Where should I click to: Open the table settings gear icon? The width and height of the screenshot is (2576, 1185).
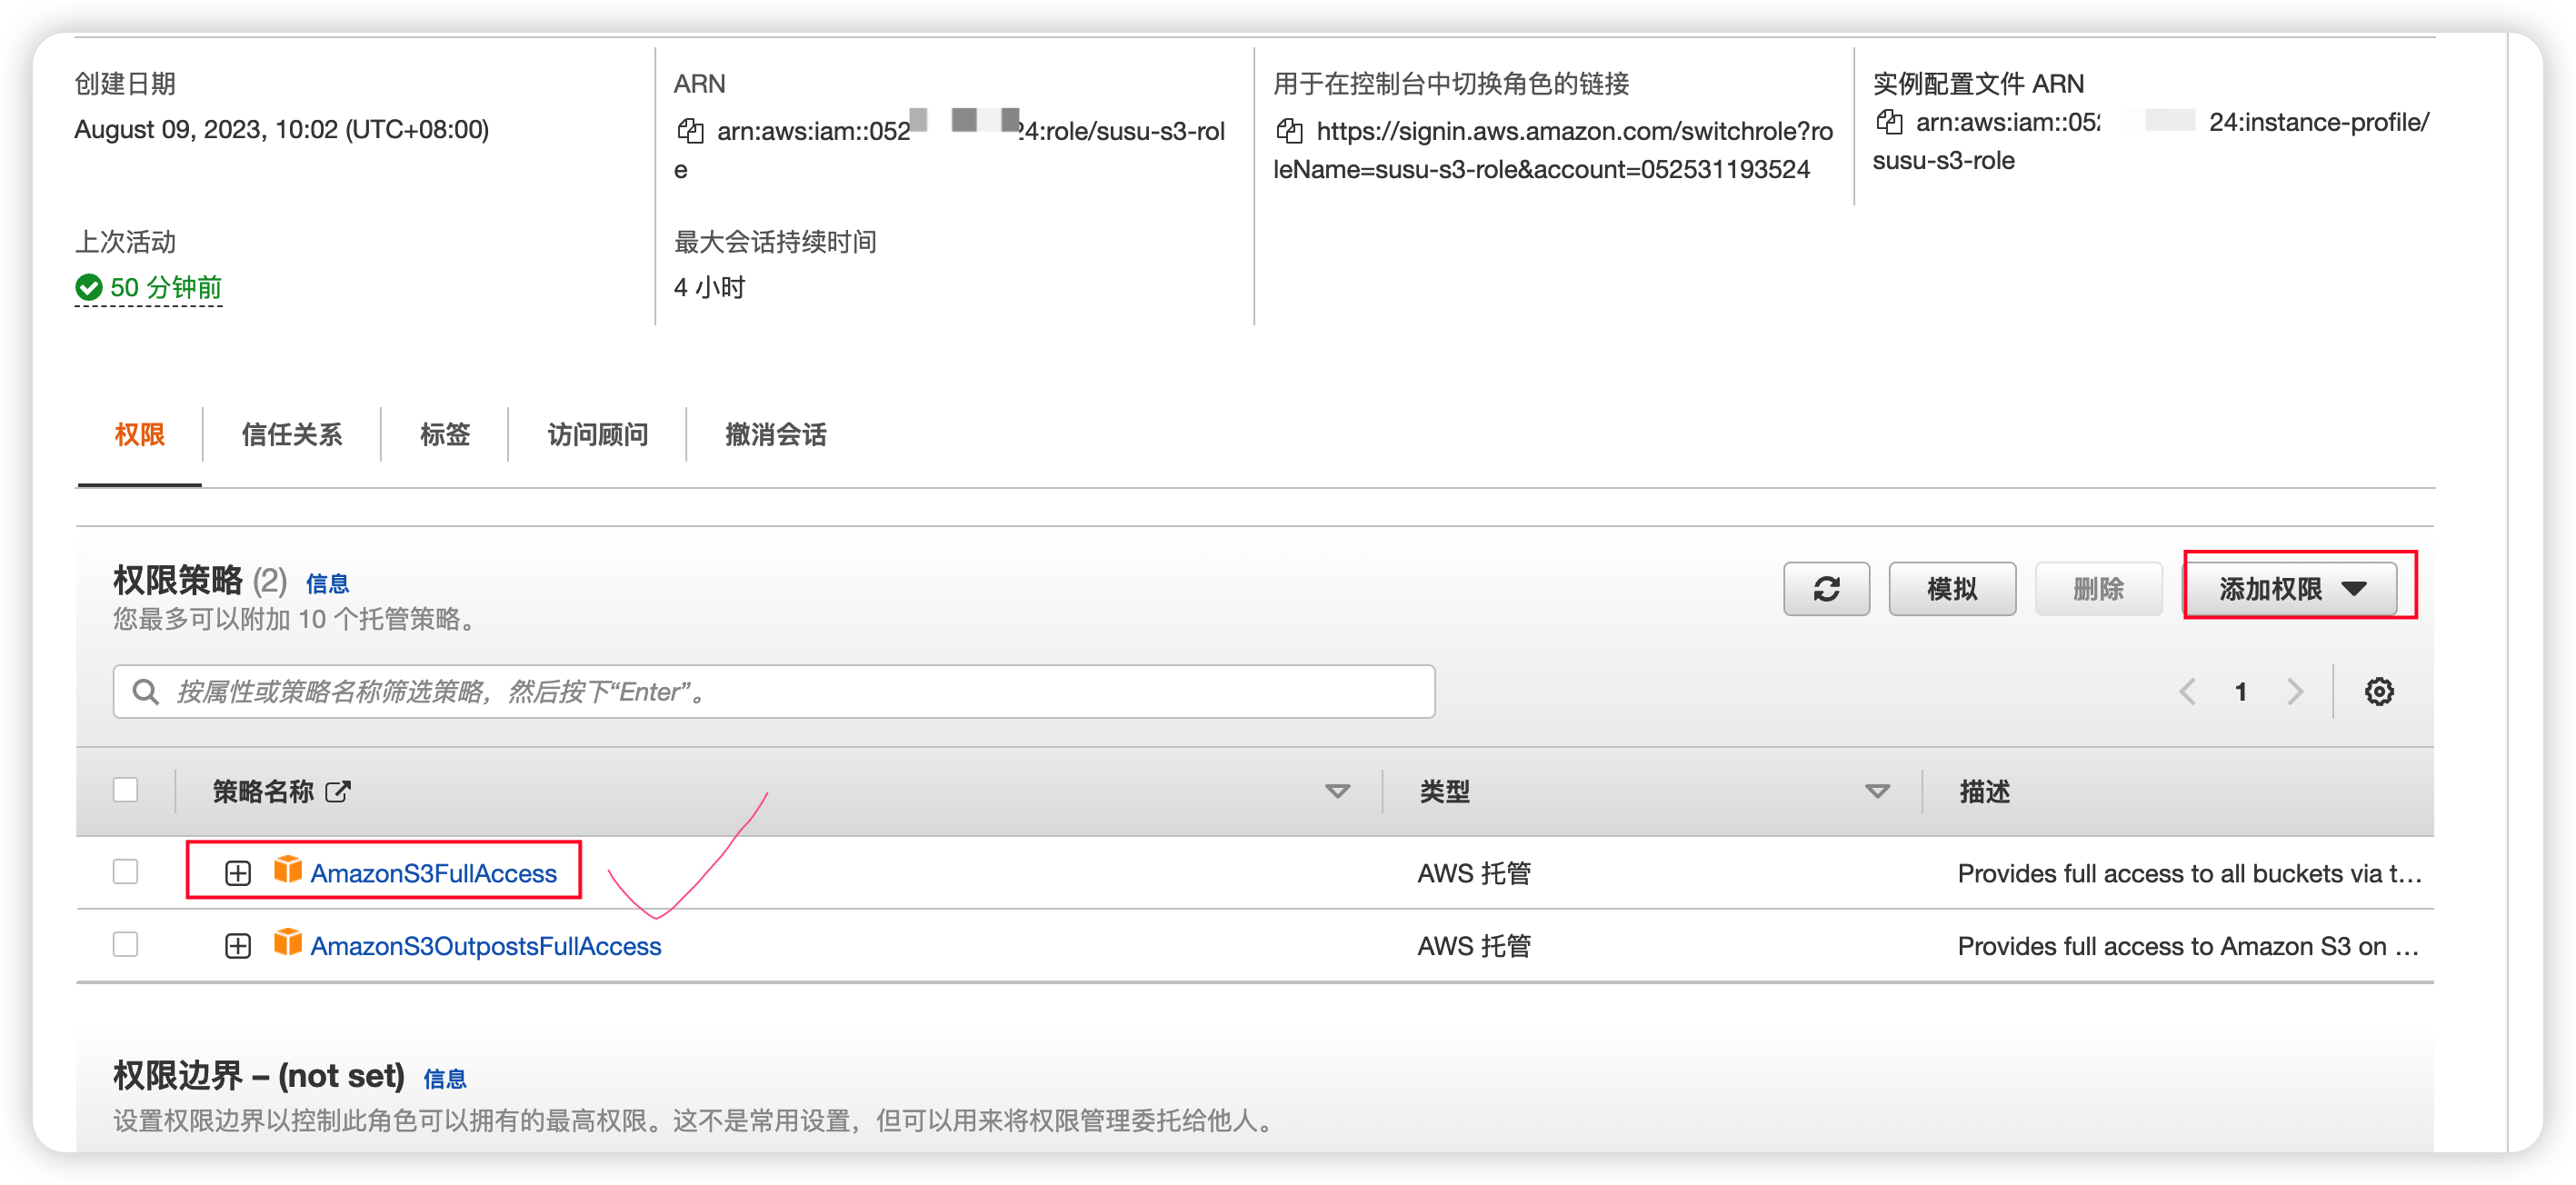pos(2378,691)
